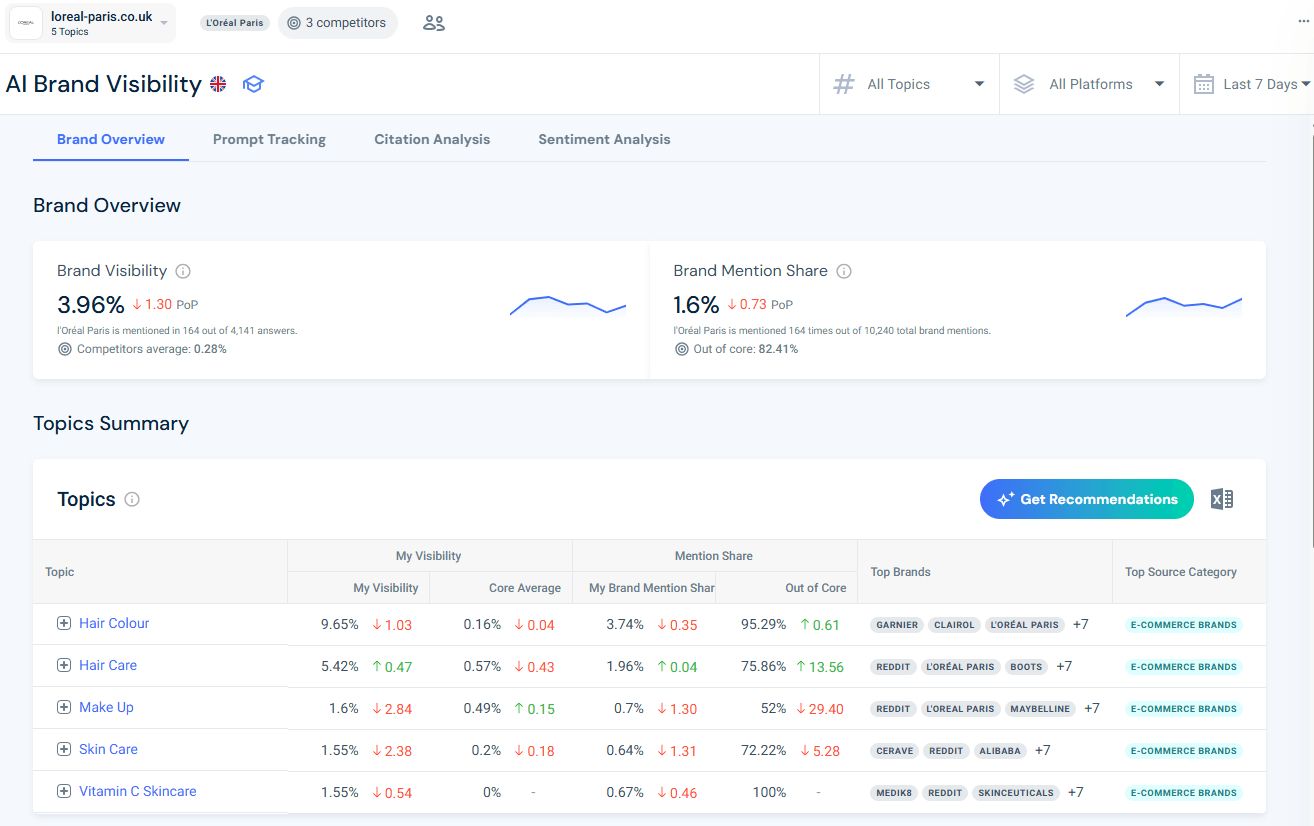Image resolution: width=1314 pixels, height=826 pixels.
Task: Click the Topics info icon
Action: coord(132,499)
